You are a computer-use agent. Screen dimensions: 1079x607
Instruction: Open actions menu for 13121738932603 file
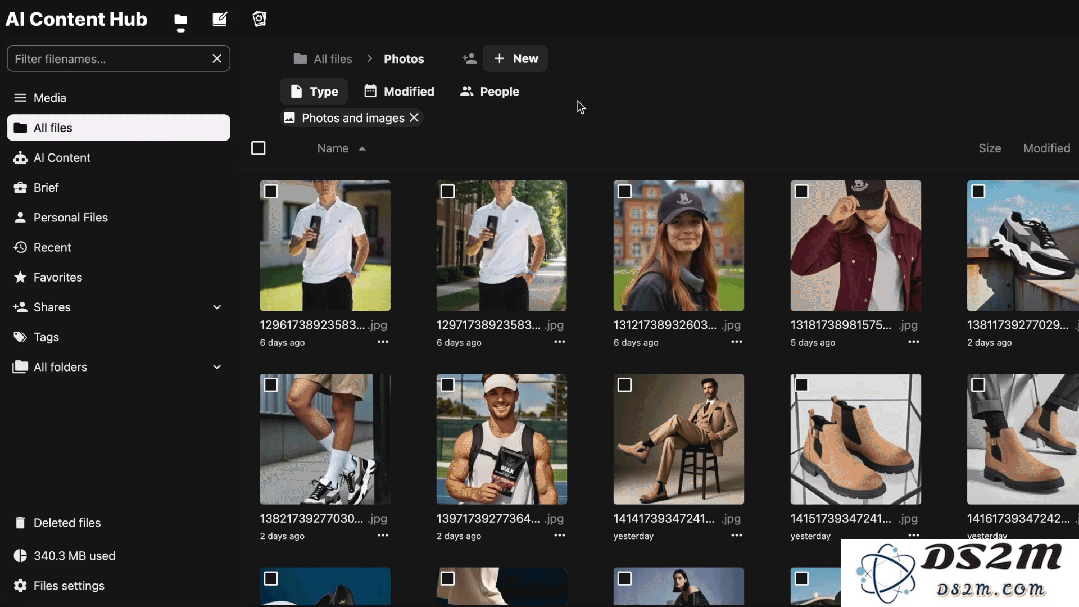click(736, 342)
